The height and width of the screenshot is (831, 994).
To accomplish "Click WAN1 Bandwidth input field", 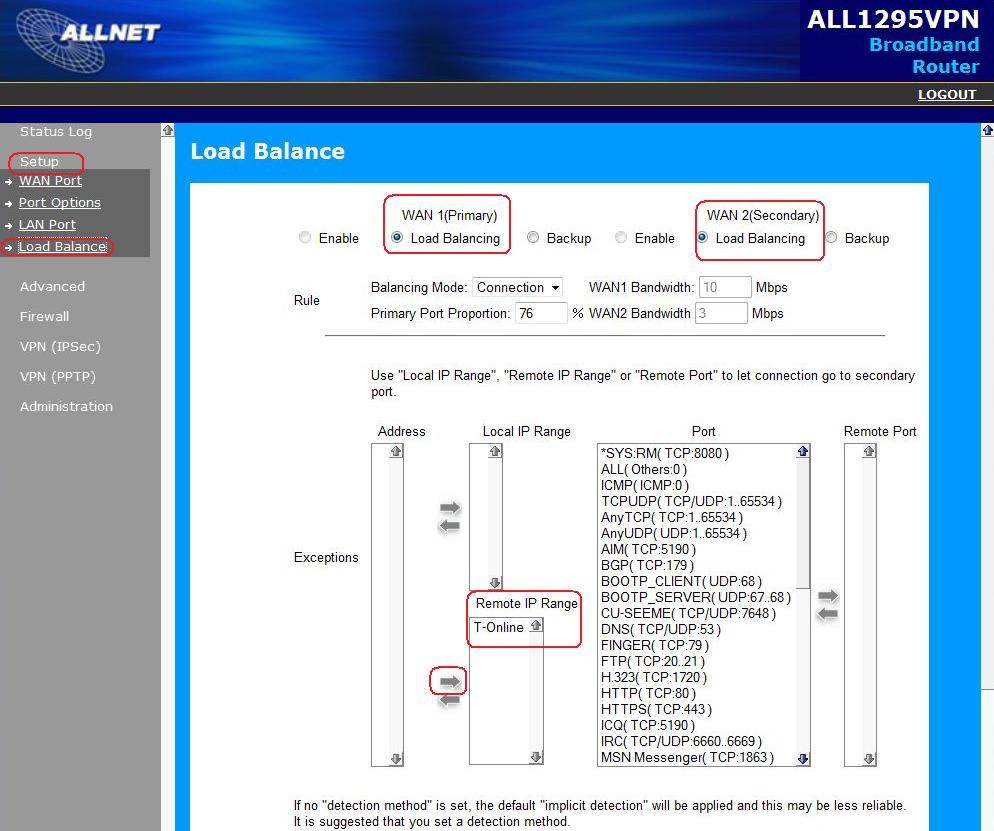I will click(x=725, y=287).
